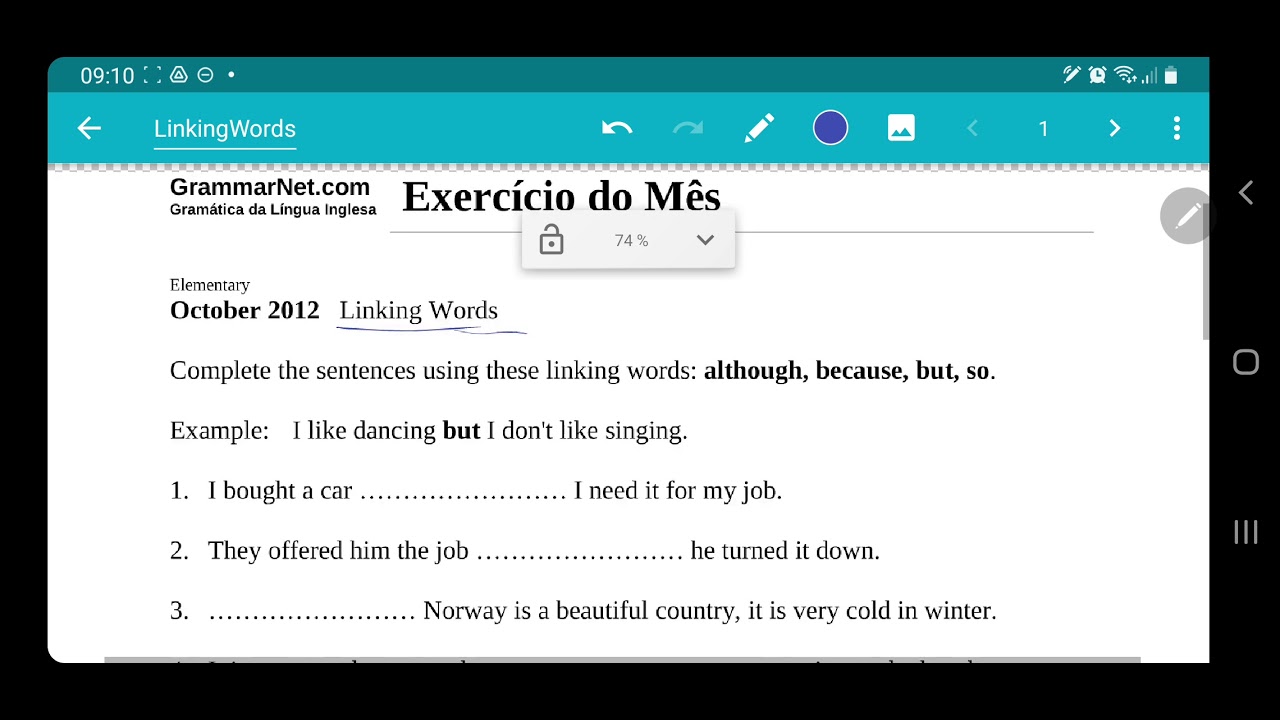Open the three-dot overflow menu
This screenshot has height=720, width=1280.
1177,128
